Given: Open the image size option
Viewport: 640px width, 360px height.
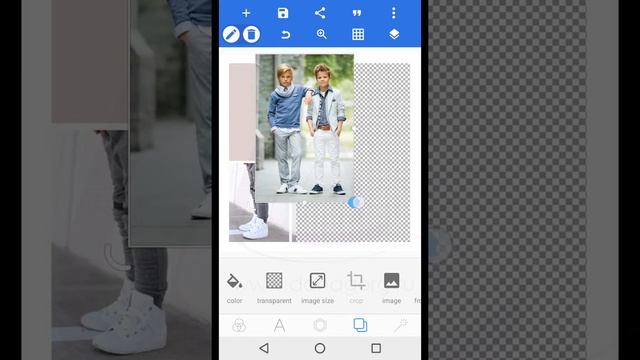Looking at the screenshot, I should pyautogui.click(x=318, y=287).
